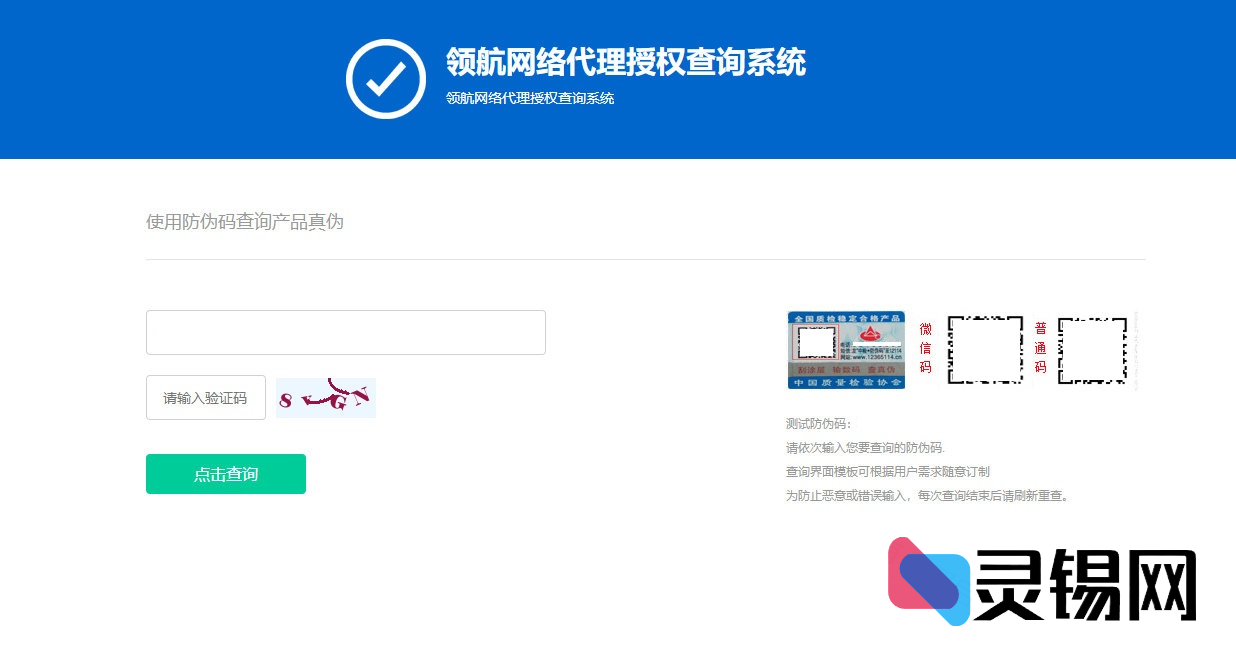
Task: Click the white checkmark logo in header
Action: 386,77
